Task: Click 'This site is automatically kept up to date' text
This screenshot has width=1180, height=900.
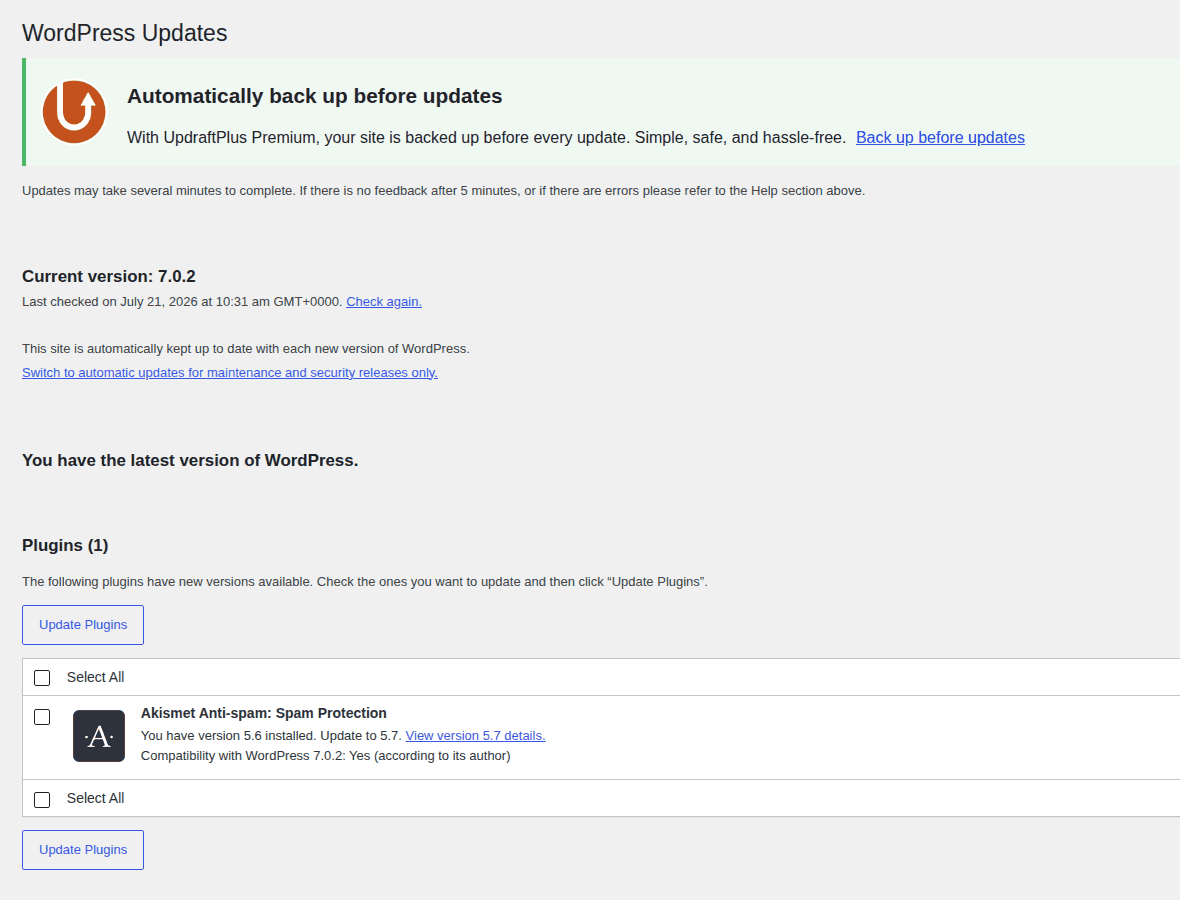Action: click(245, 349)
